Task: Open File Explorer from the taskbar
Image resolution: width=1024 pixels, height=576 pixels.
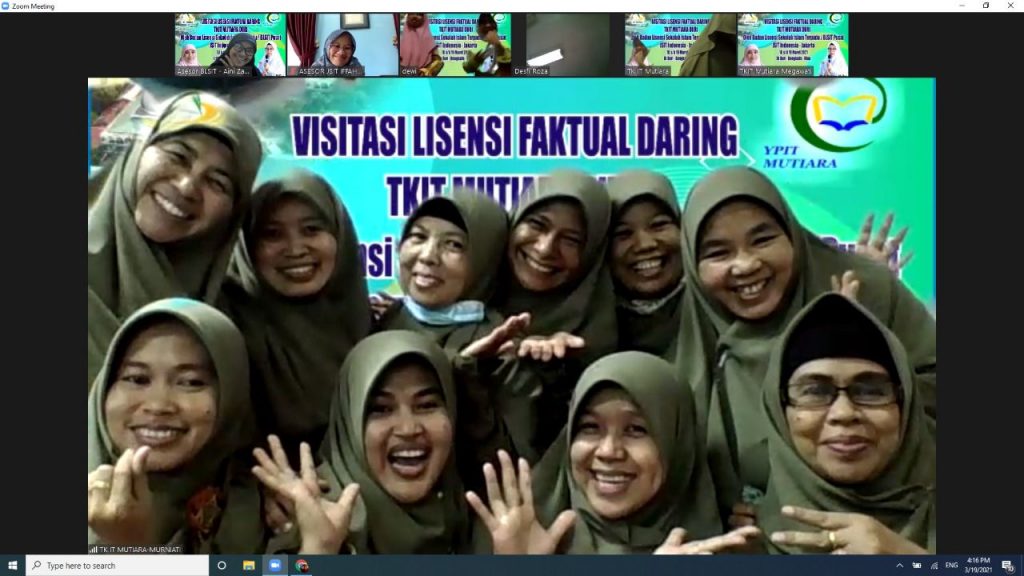Action: click(249, 565)
